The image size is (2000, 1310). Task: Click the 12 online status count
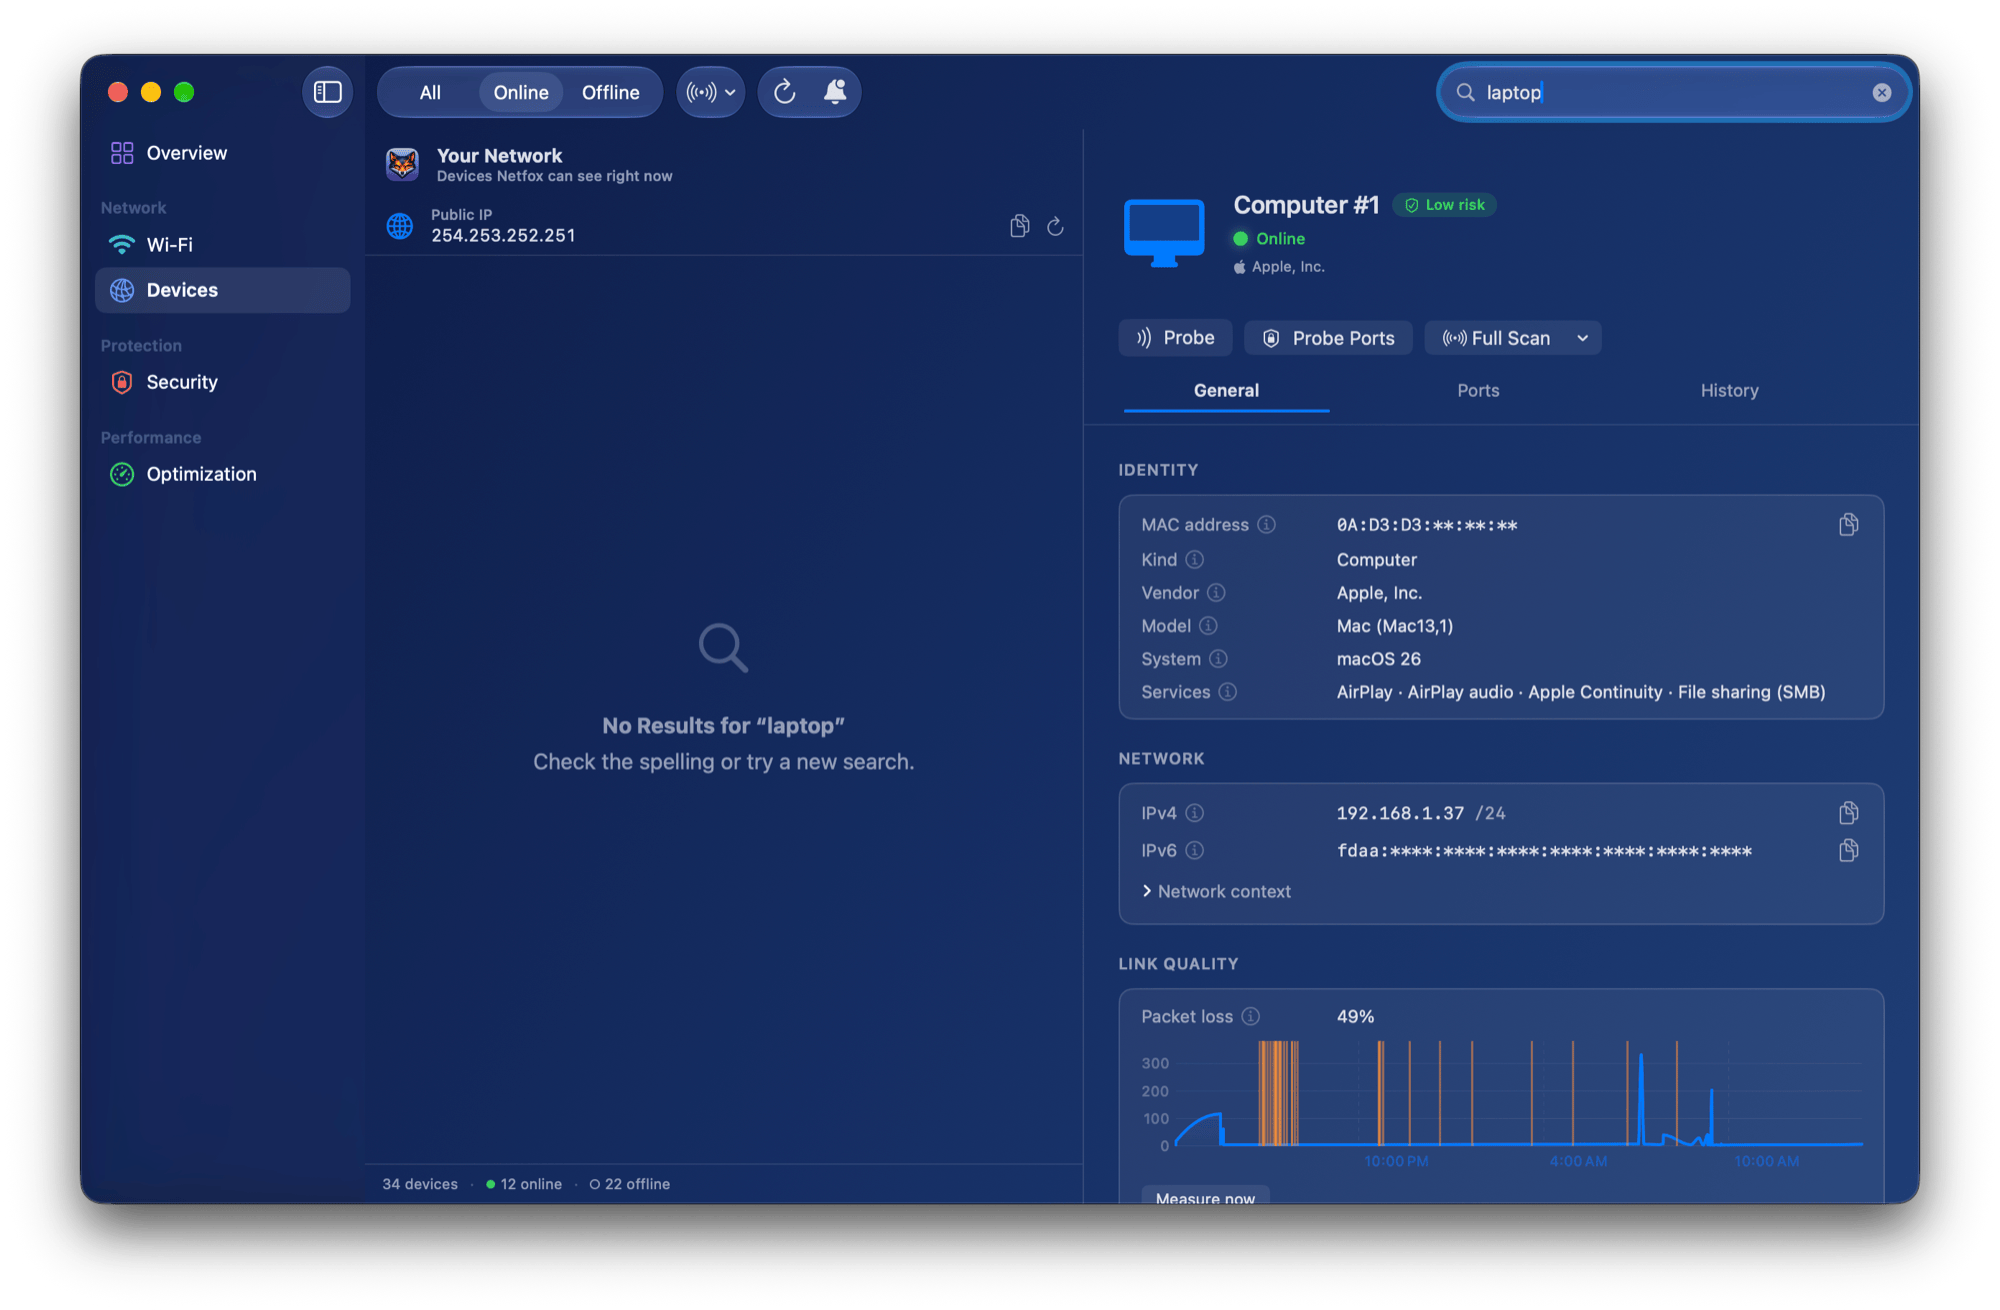(x=524, y=1184)
